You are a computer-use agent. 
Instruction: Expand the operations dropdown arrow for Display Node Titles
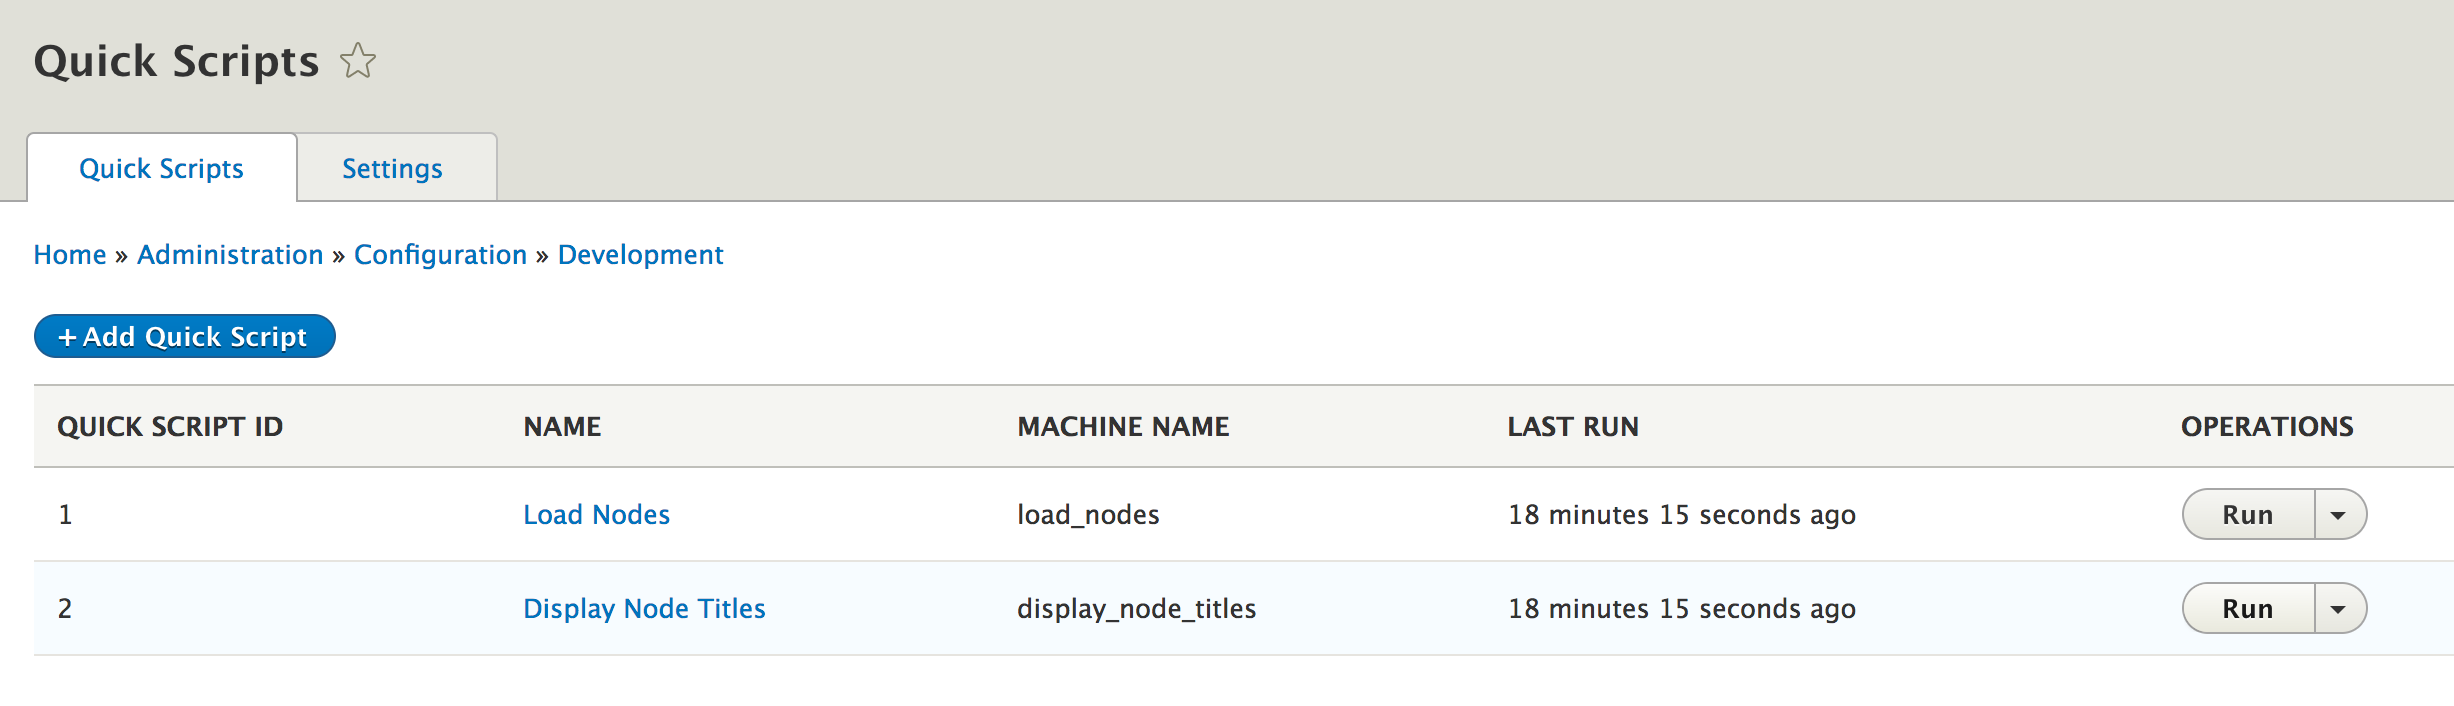[2339, 609]
